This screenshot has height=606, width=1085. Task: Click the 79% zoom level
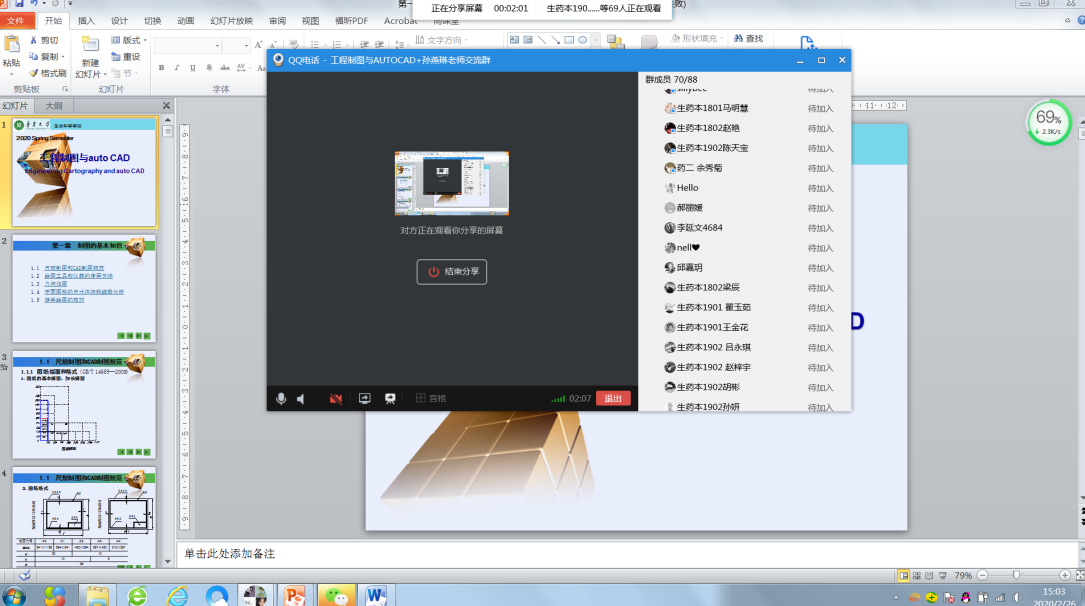963,576
